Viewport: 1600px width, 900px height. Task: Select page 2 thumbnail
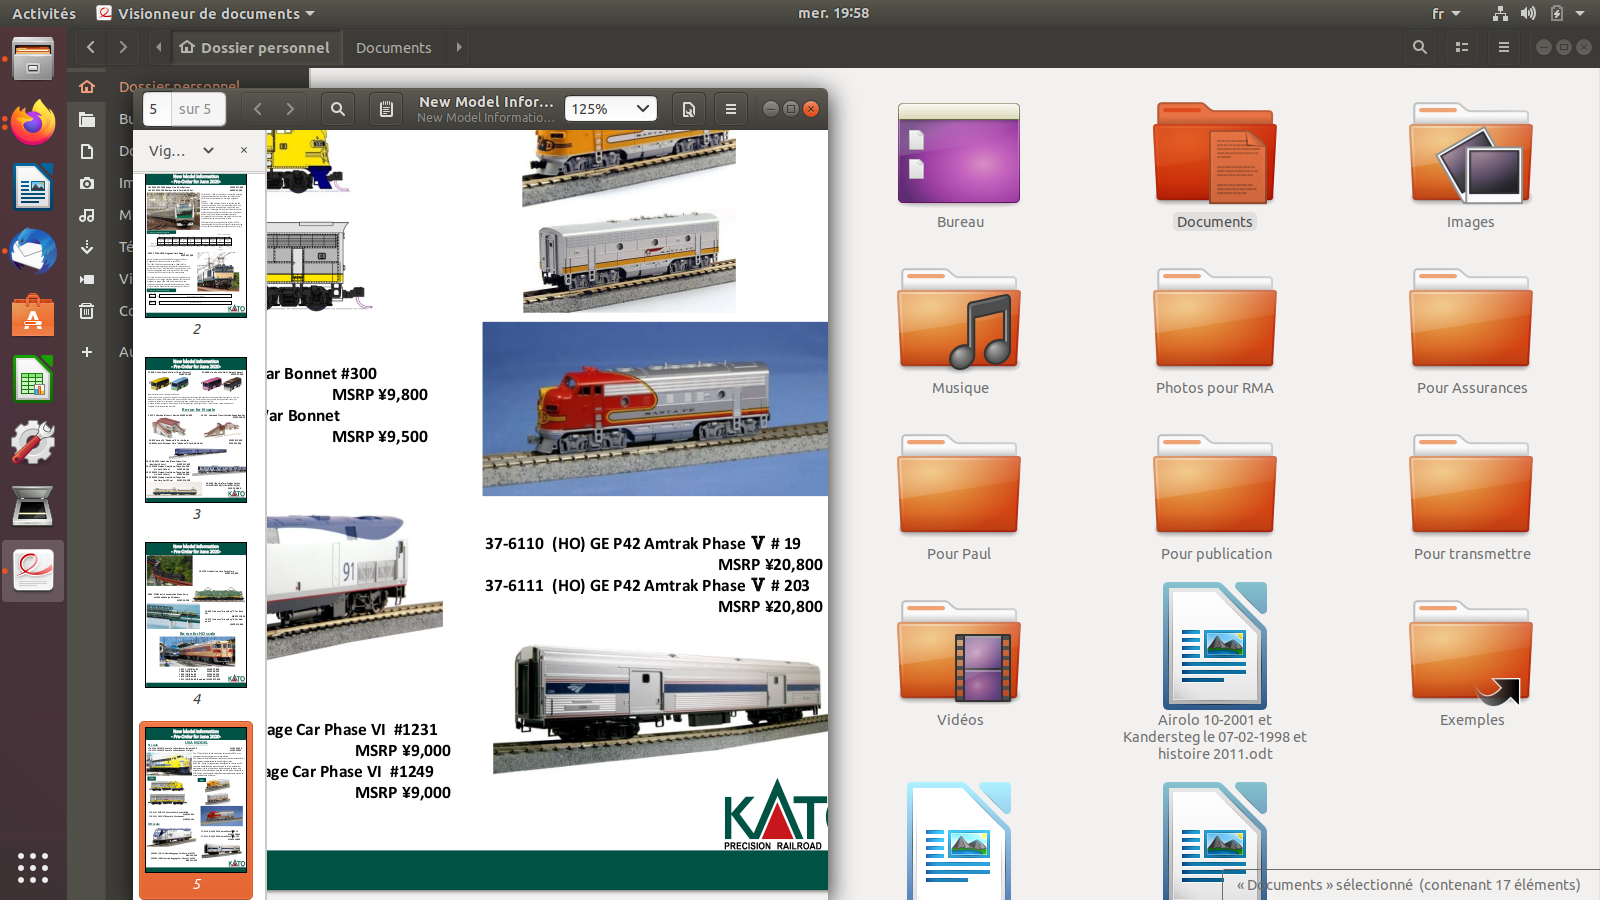pos(196,246)
